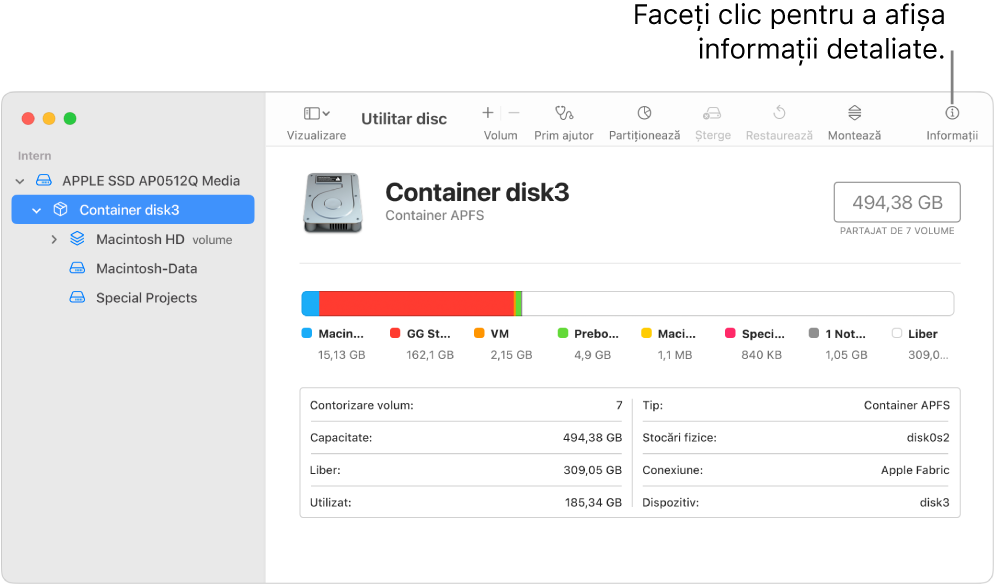995x585 pixels.
Task: Minimize window with yellow button
Action: 49,119
